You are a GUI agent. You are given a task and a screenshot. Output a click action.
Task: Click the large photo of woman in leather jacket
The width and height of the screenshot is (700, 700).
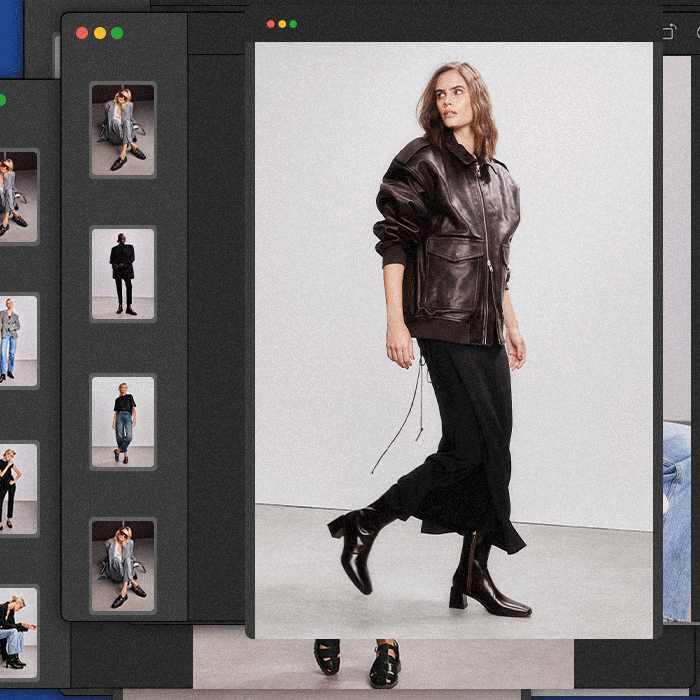click(454, 340)
